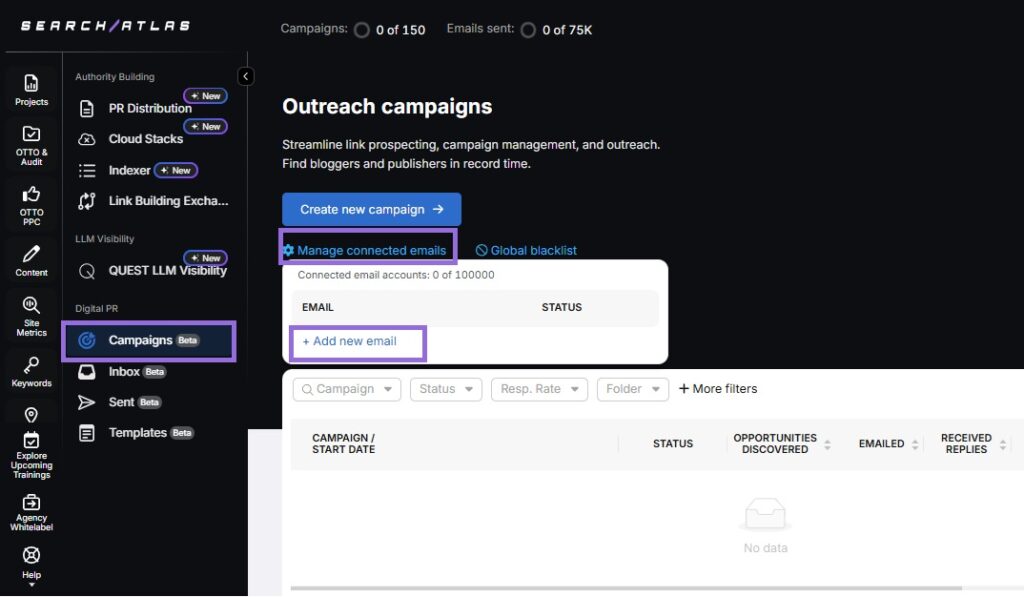
Task: Open Manage connected emails
Action: pos(371,250)
